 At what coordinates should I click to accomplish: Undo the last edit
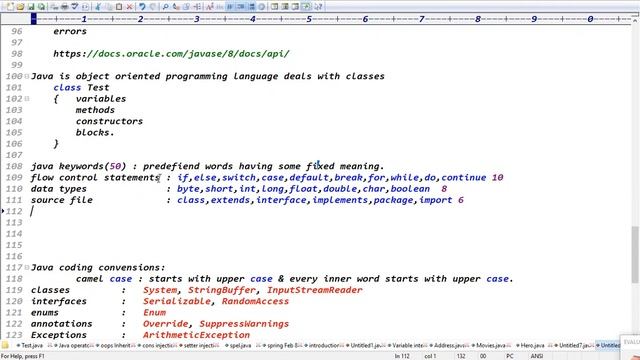pos(142,7)
